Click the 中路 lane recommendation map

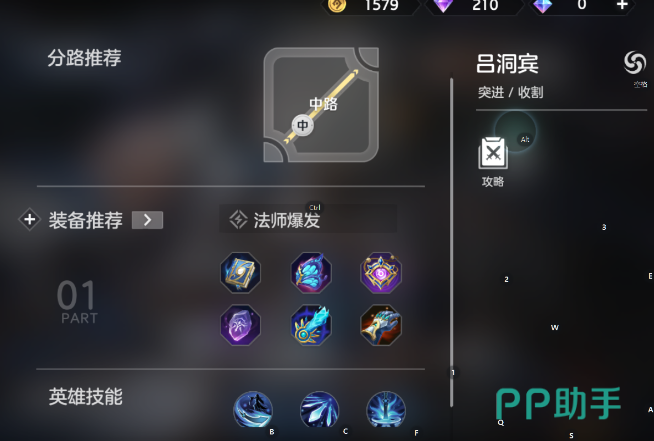tap(321, 105)
